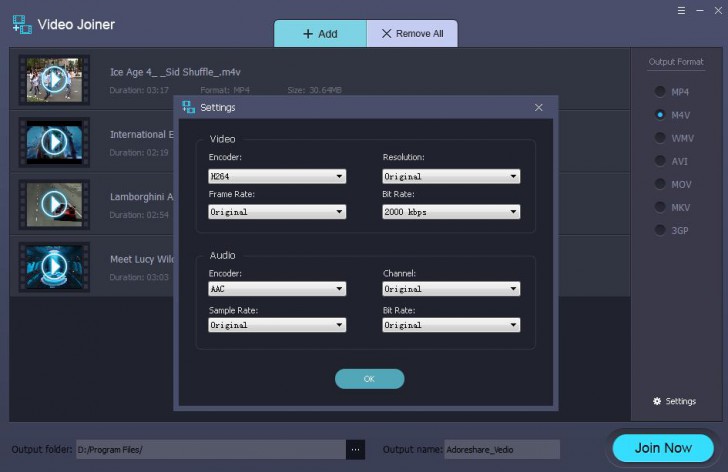728x472 pixels.
Task: Open output folder browse (…) button
Action: coord(355,450)
